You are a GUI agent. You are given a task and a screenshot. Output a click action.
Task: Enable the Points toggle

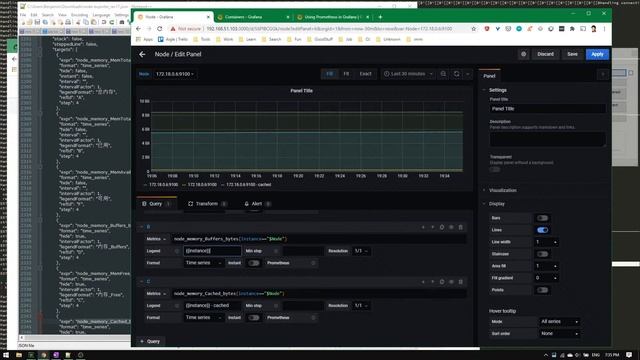tap(542, 290)
